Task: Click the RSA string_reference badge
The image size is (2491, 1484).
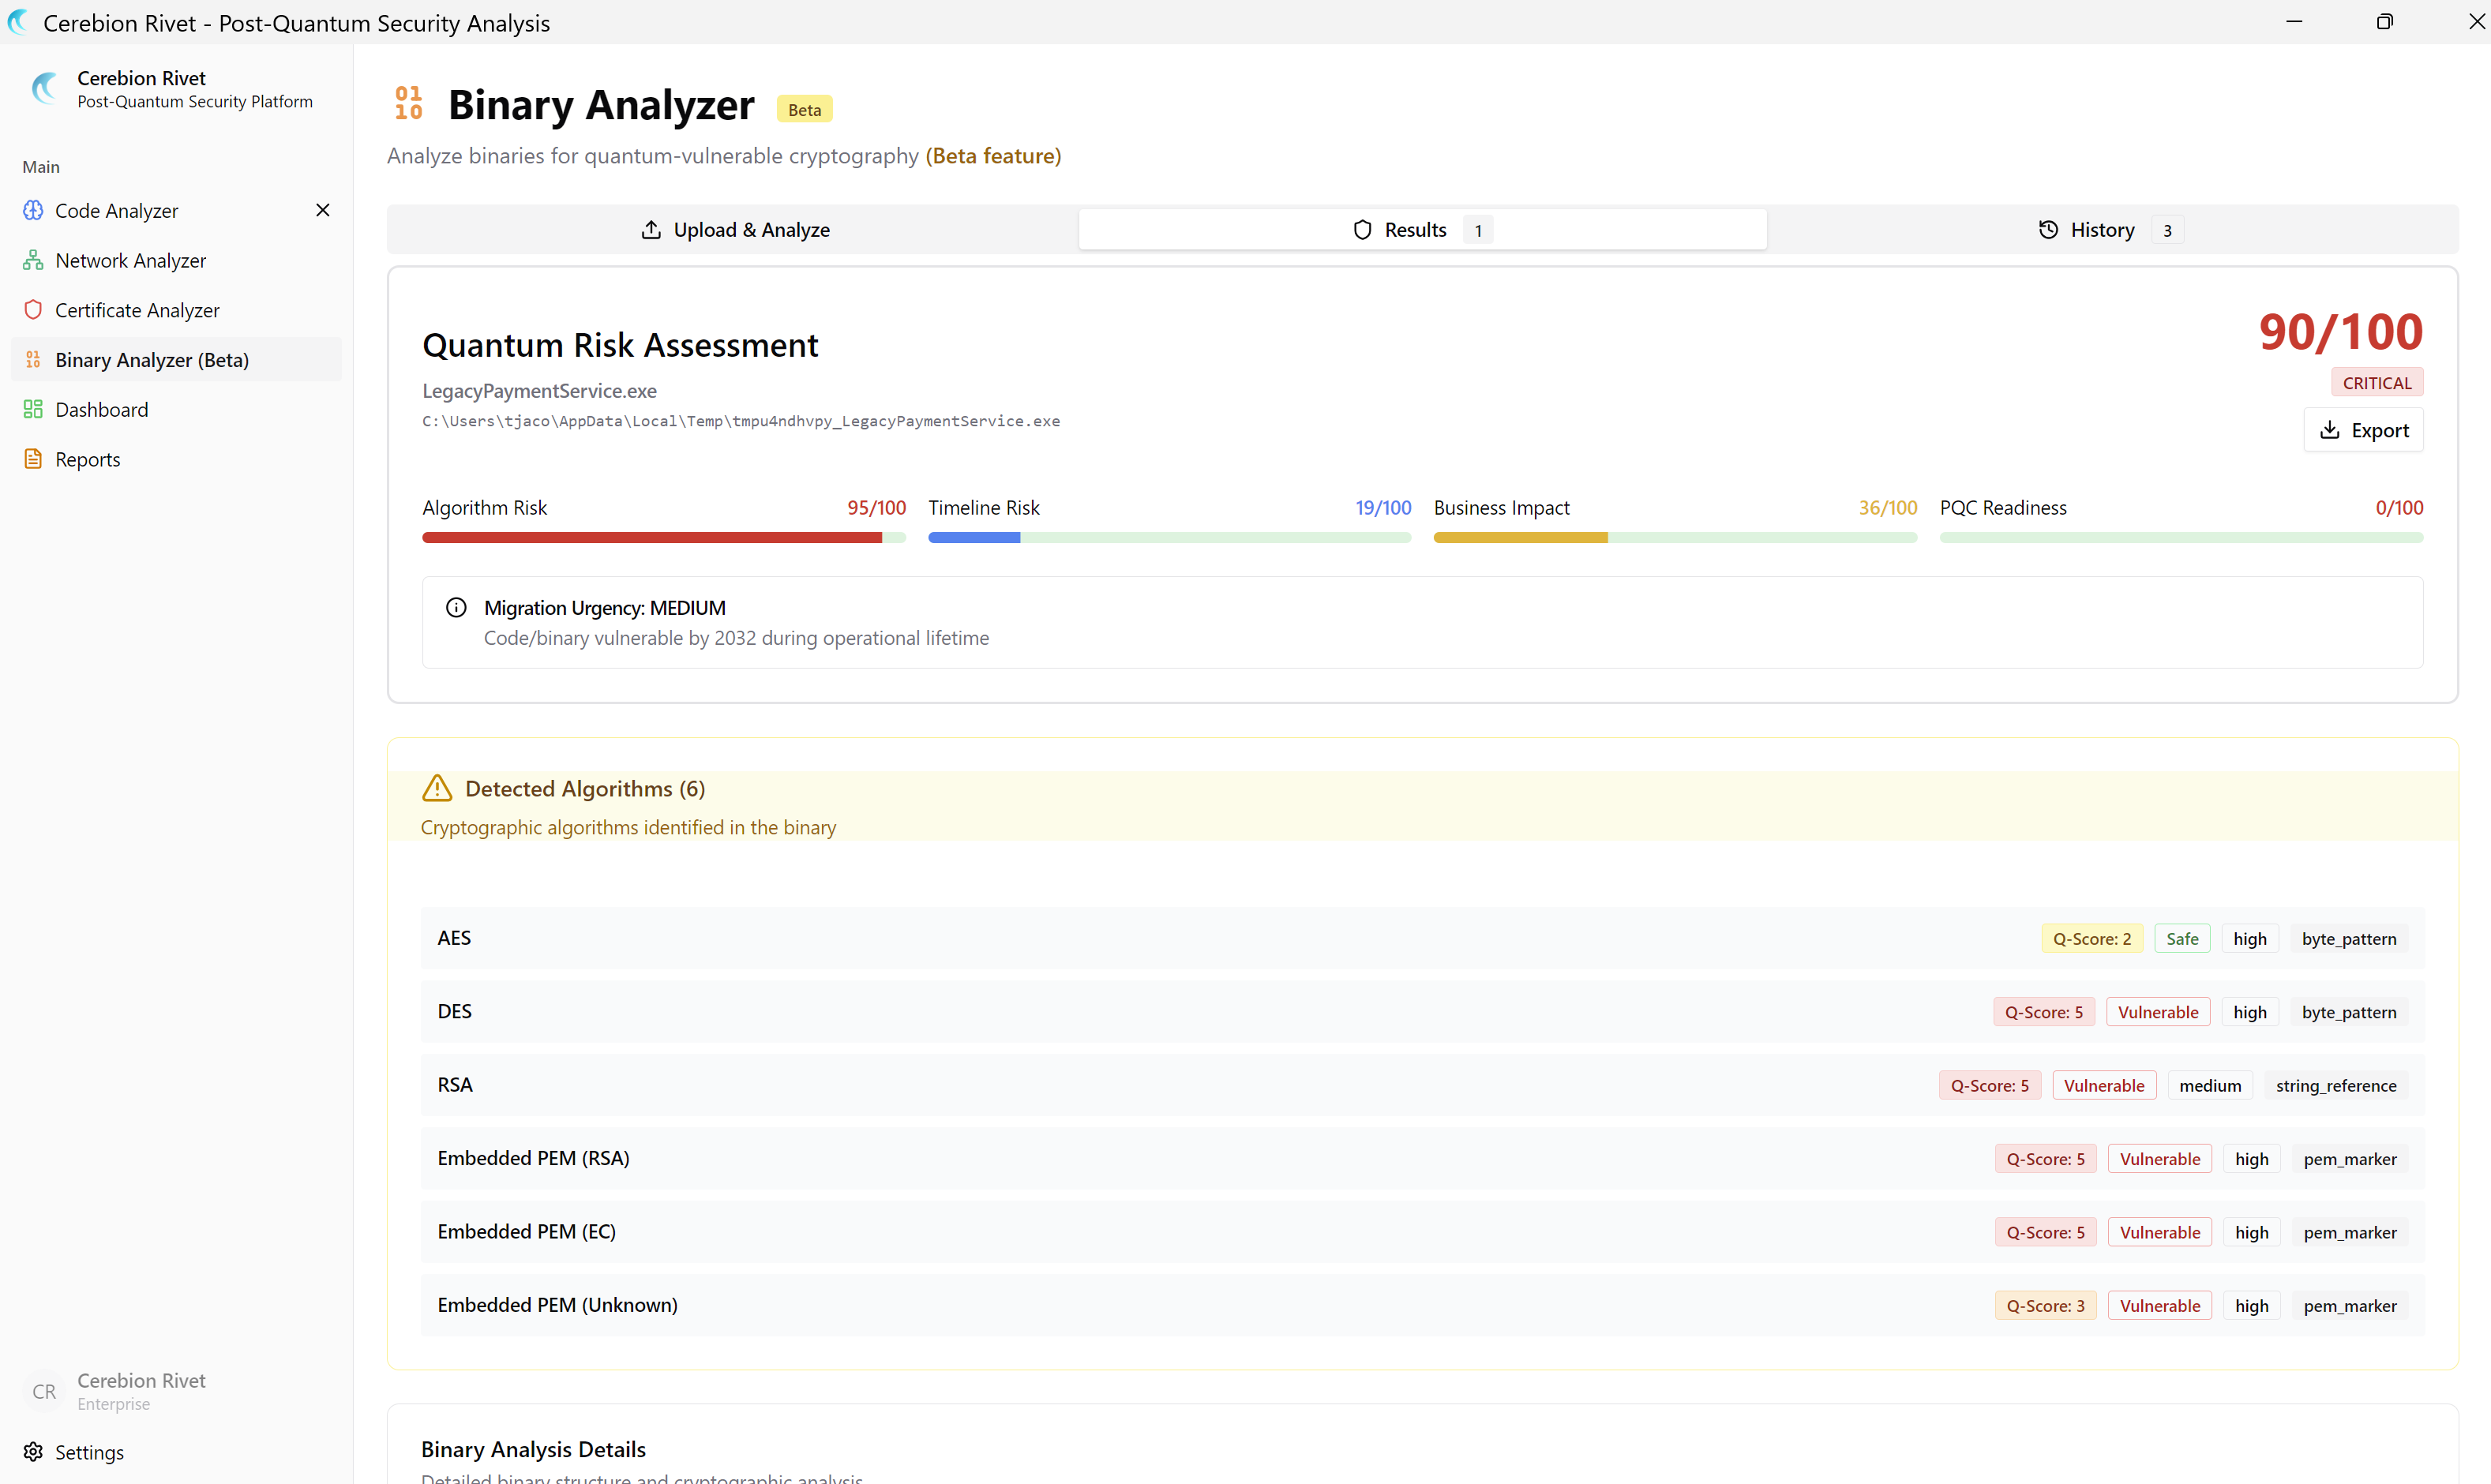Action: click(x=2335, y=1085)
